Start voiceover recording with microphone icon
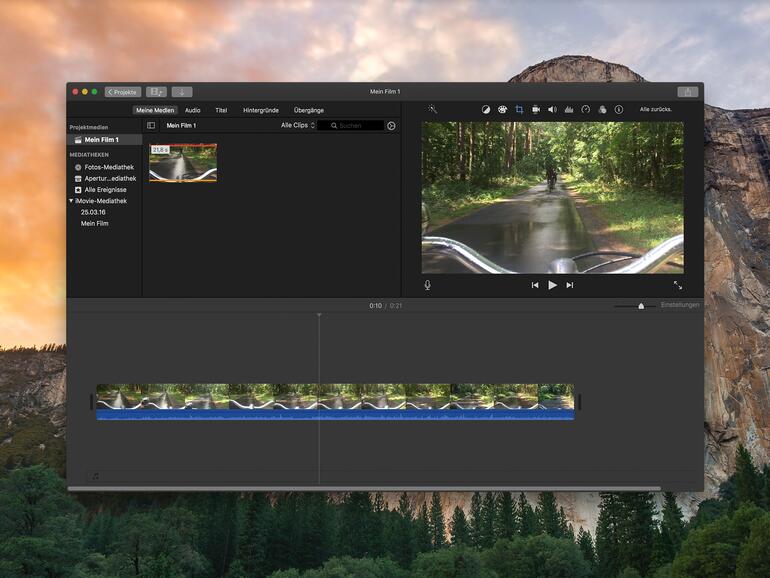 point(427,285)
